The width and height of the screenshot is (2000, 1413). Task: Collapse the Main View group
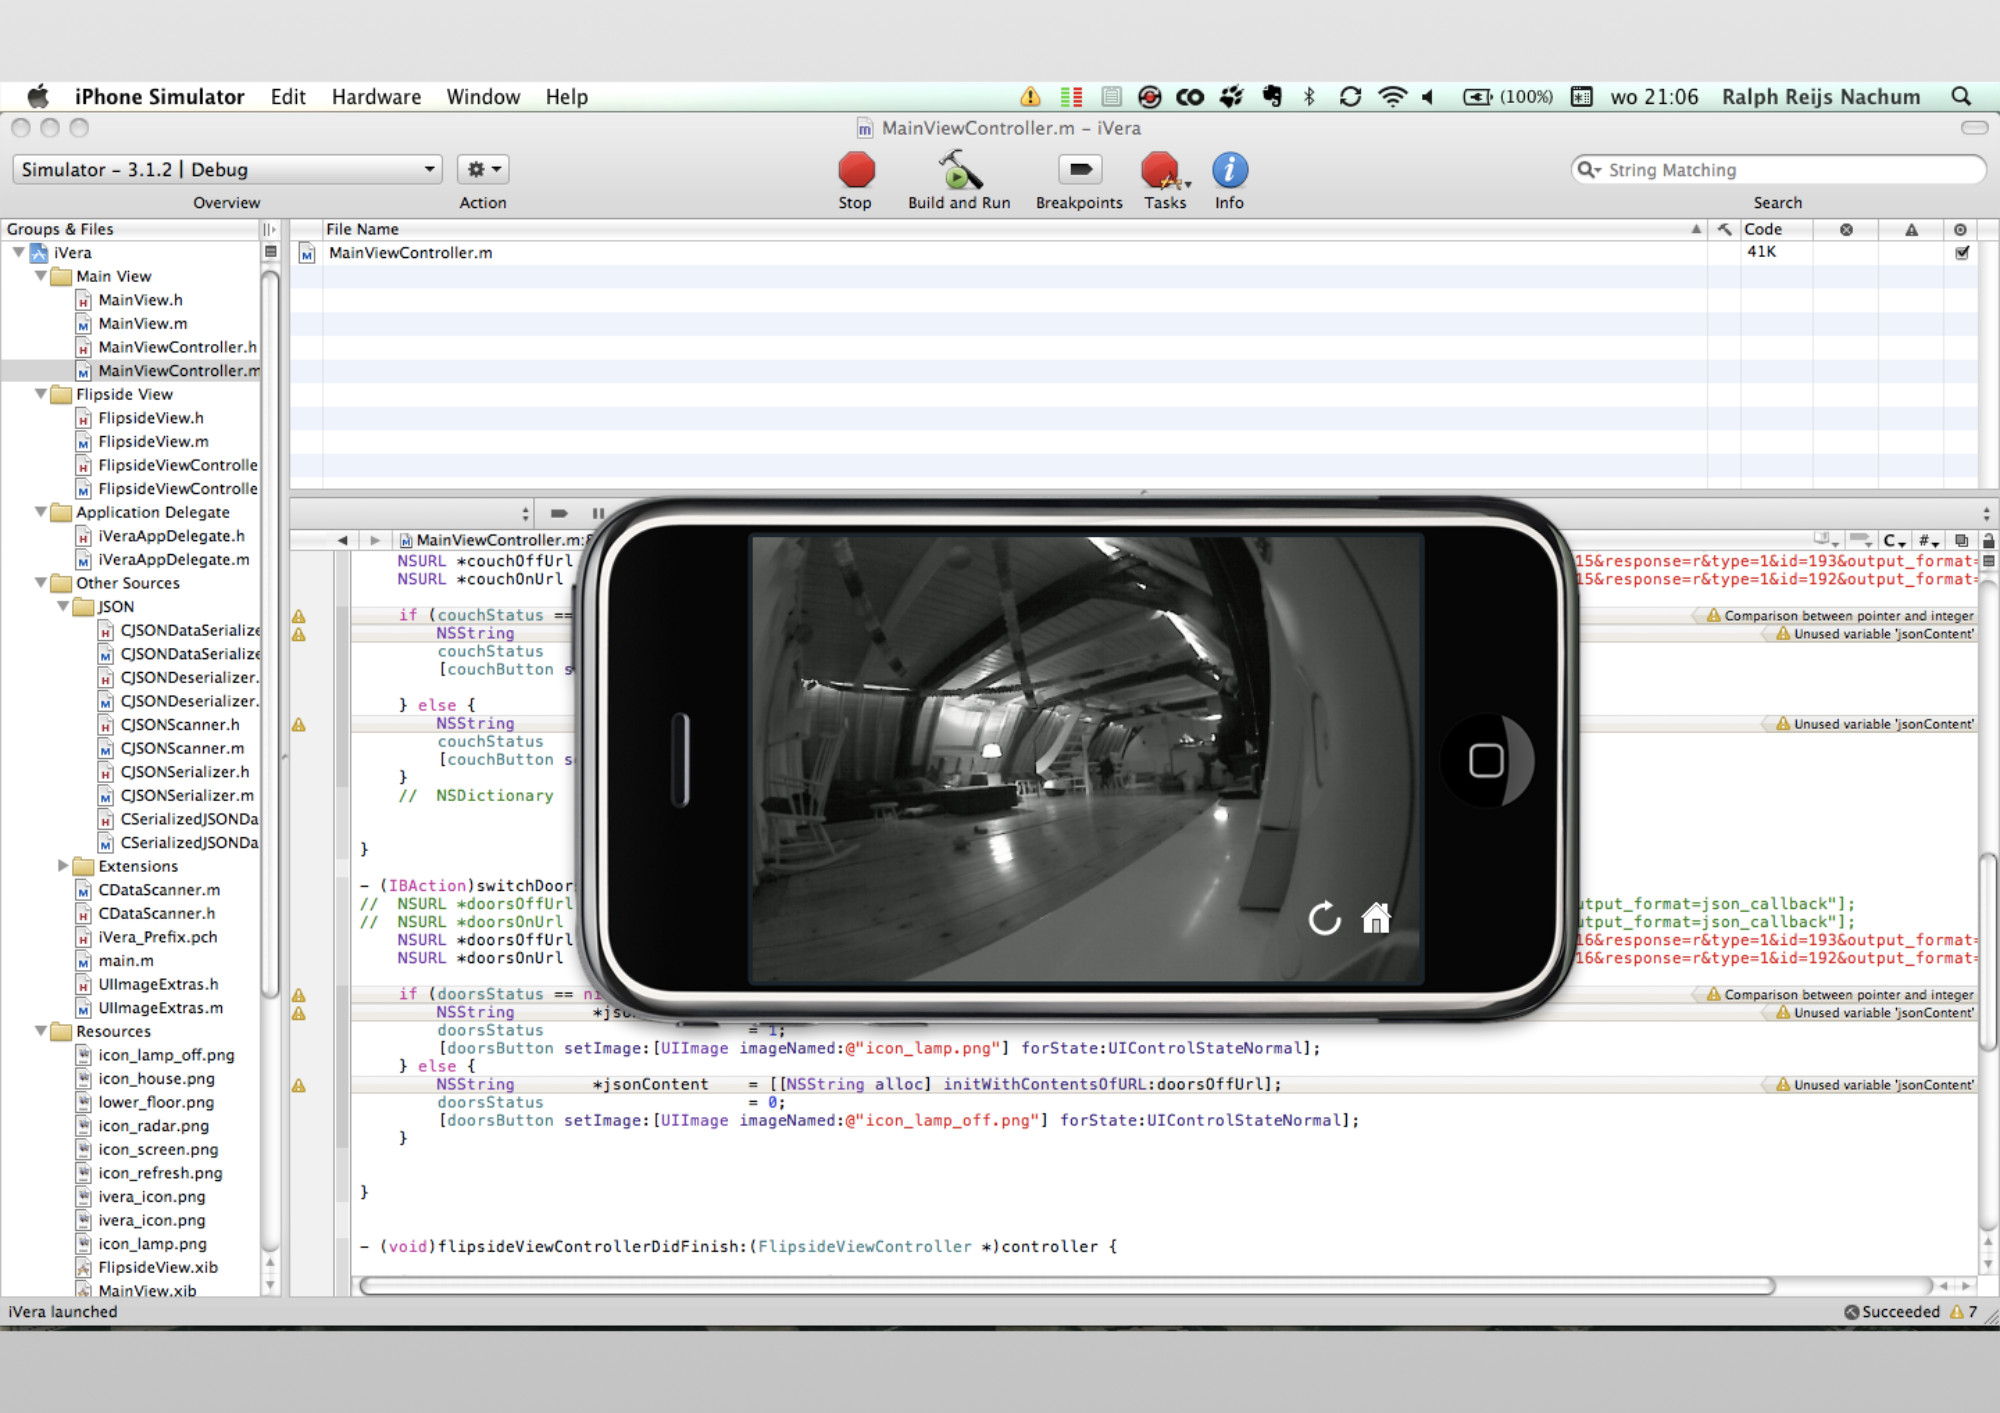[40, 276]
